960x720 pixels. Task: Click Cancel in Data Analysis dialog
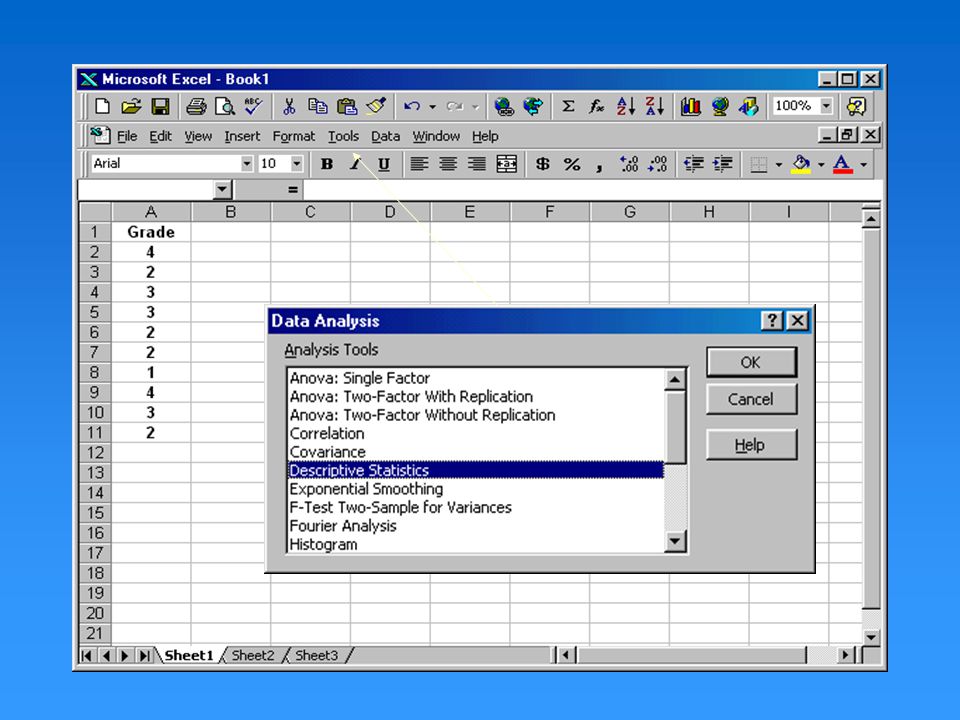pyautogui.click(x=751, y=400)
